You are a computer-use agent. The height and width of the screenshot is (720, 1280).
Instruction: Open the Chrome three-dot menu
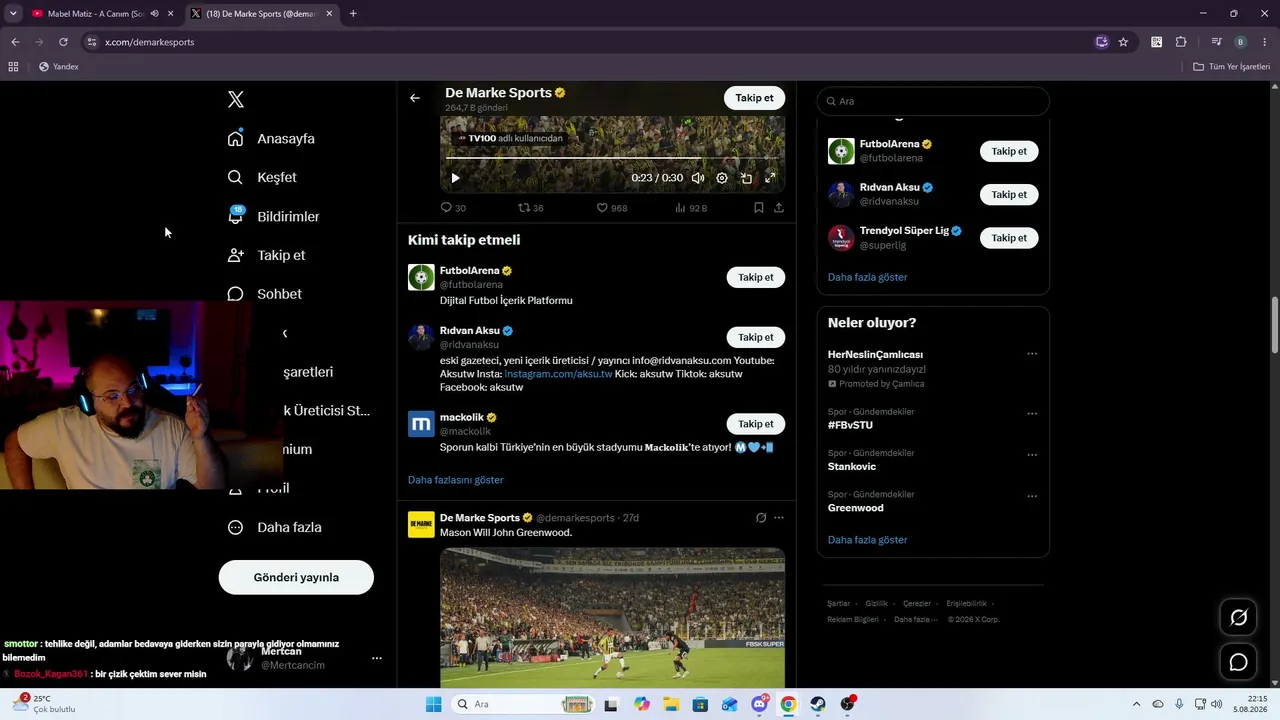click(1265, 42)
